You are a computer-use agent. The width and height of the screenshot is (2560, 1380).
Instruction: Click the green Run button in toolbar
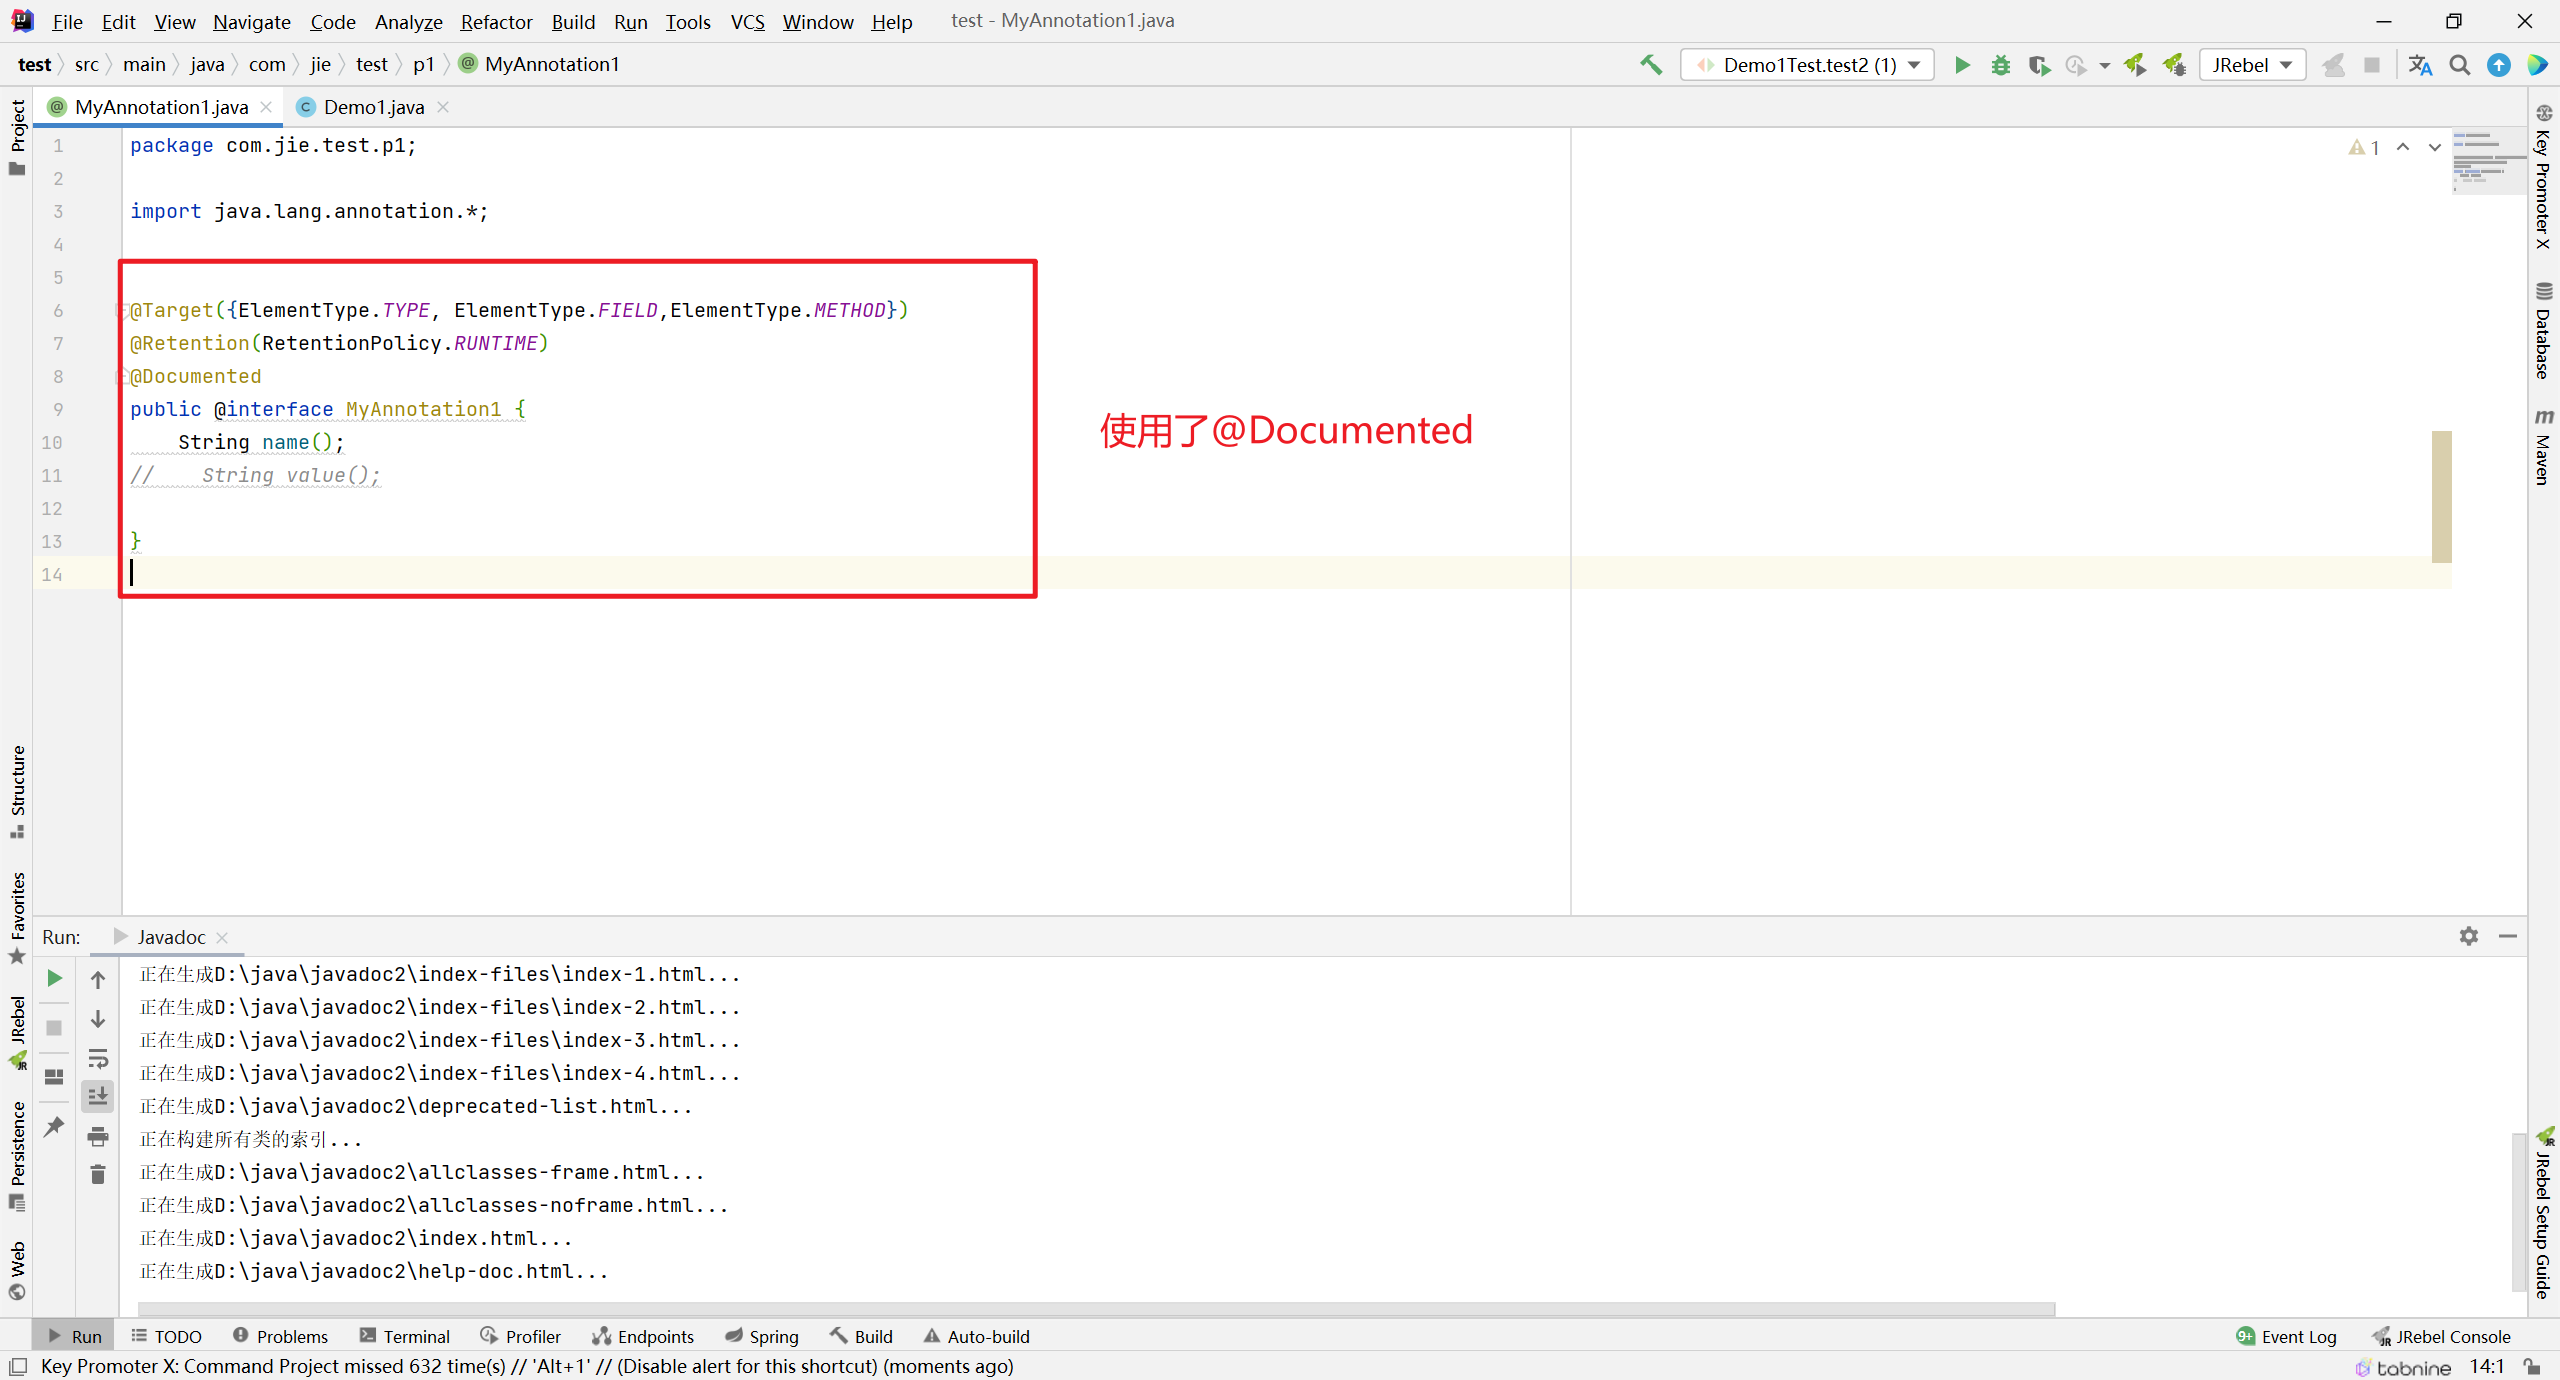pyautogui.click(x=1962, y=65)
